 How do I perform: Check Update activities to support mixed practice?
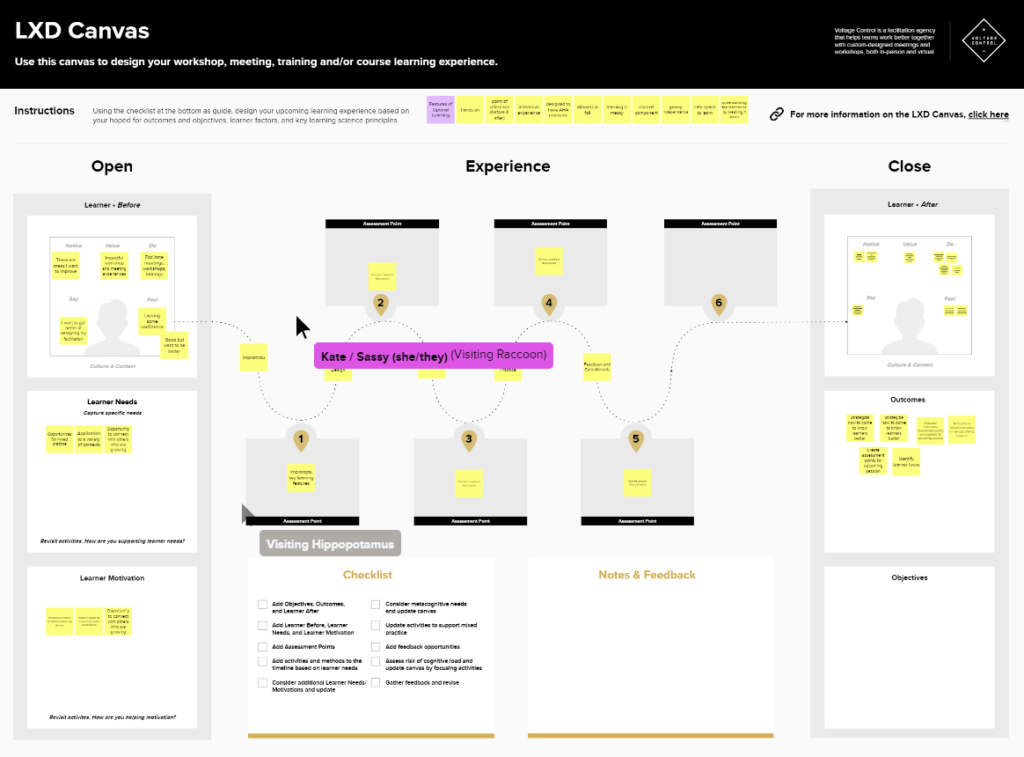tap(376, 625)
